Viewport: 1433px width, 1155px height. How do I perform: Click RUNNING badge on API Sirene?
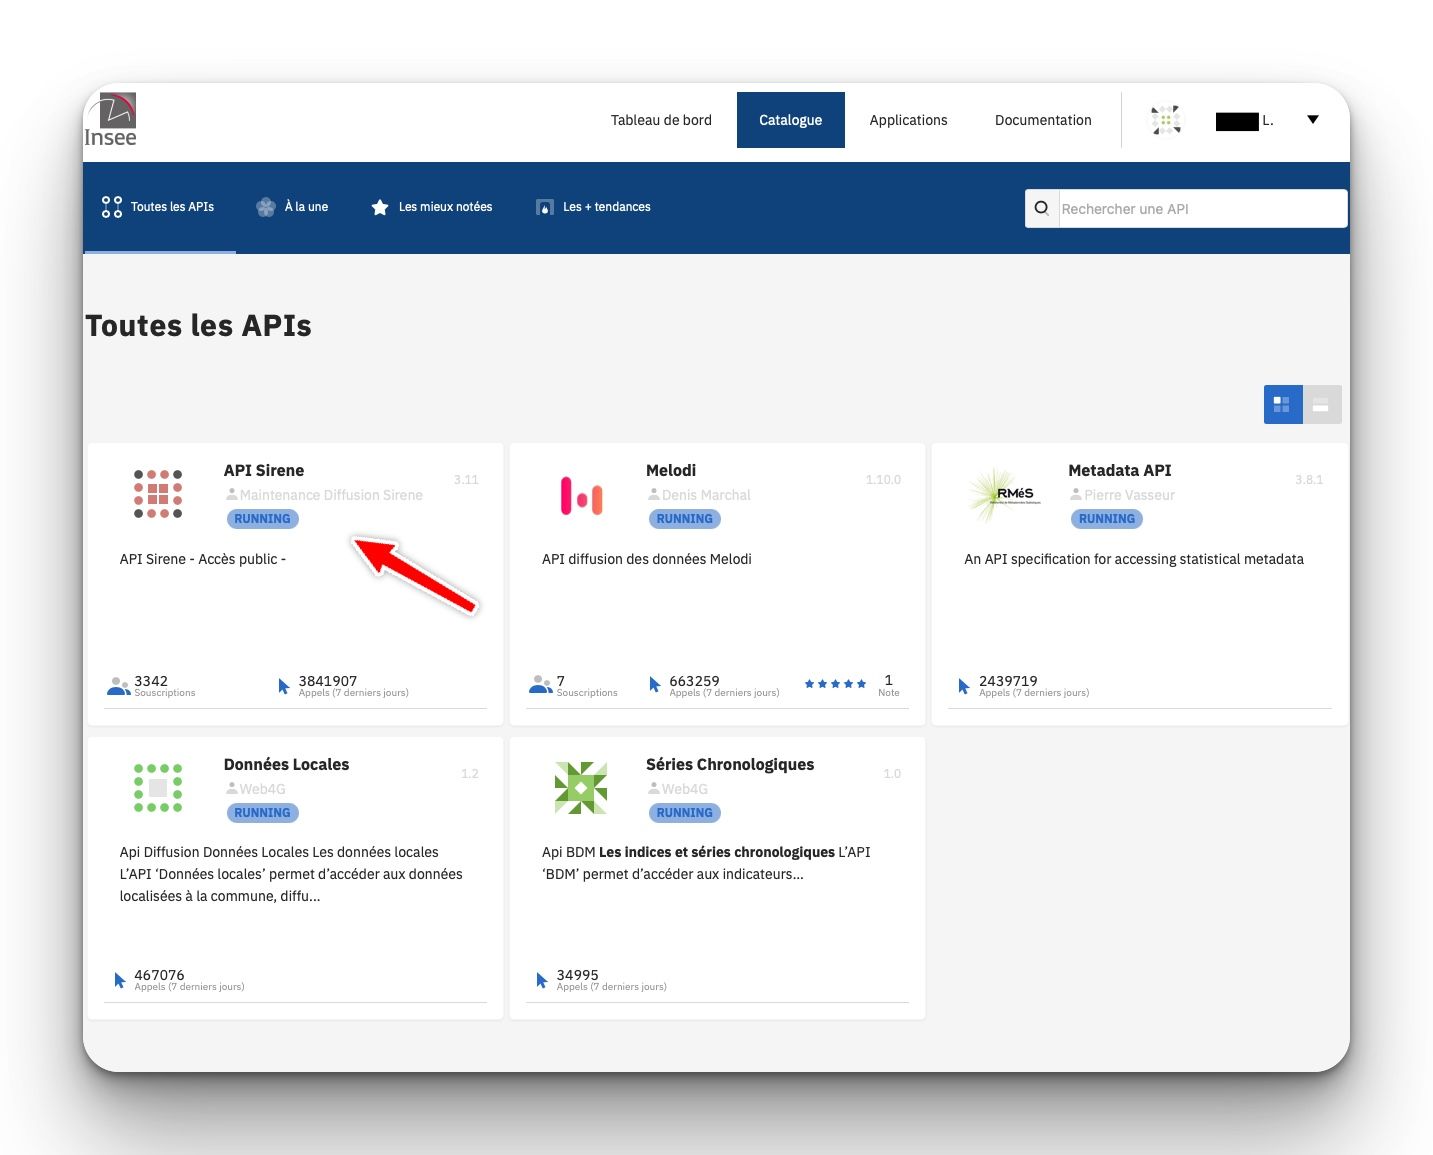262,519
